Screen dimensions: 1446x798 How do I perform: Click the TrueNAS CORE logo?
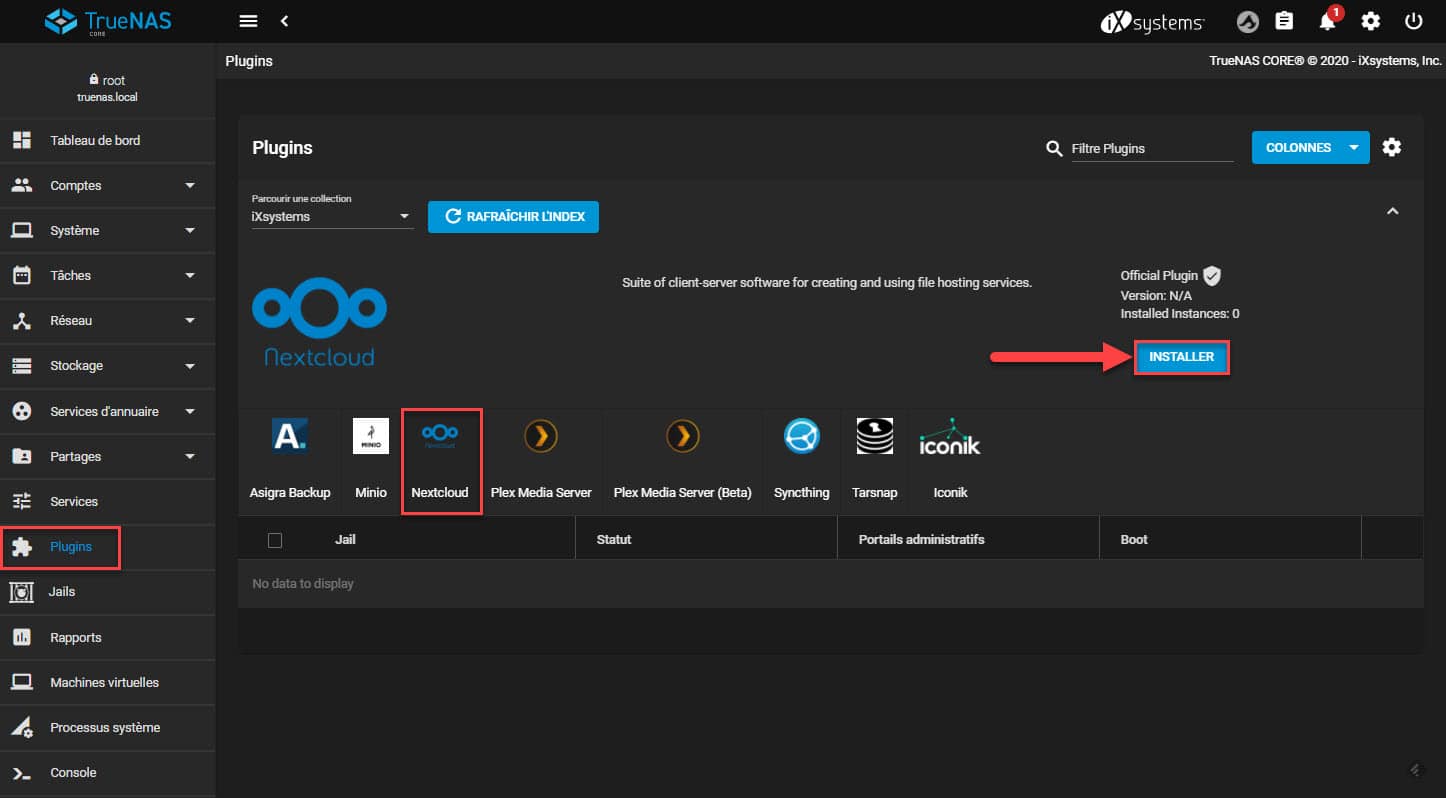coord(106,21)
